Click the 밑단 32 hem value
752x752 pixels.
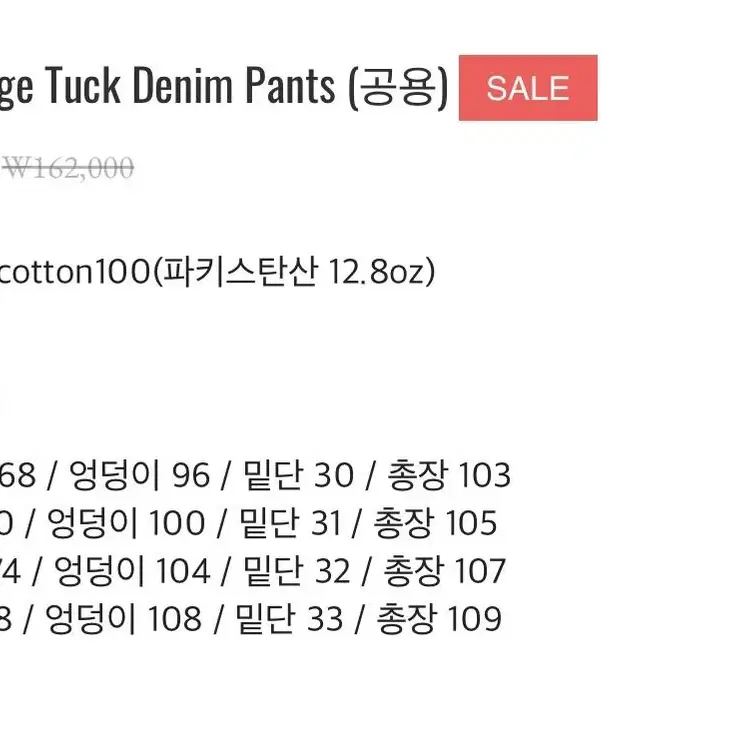pyautogui.click(x=296, y=571)
